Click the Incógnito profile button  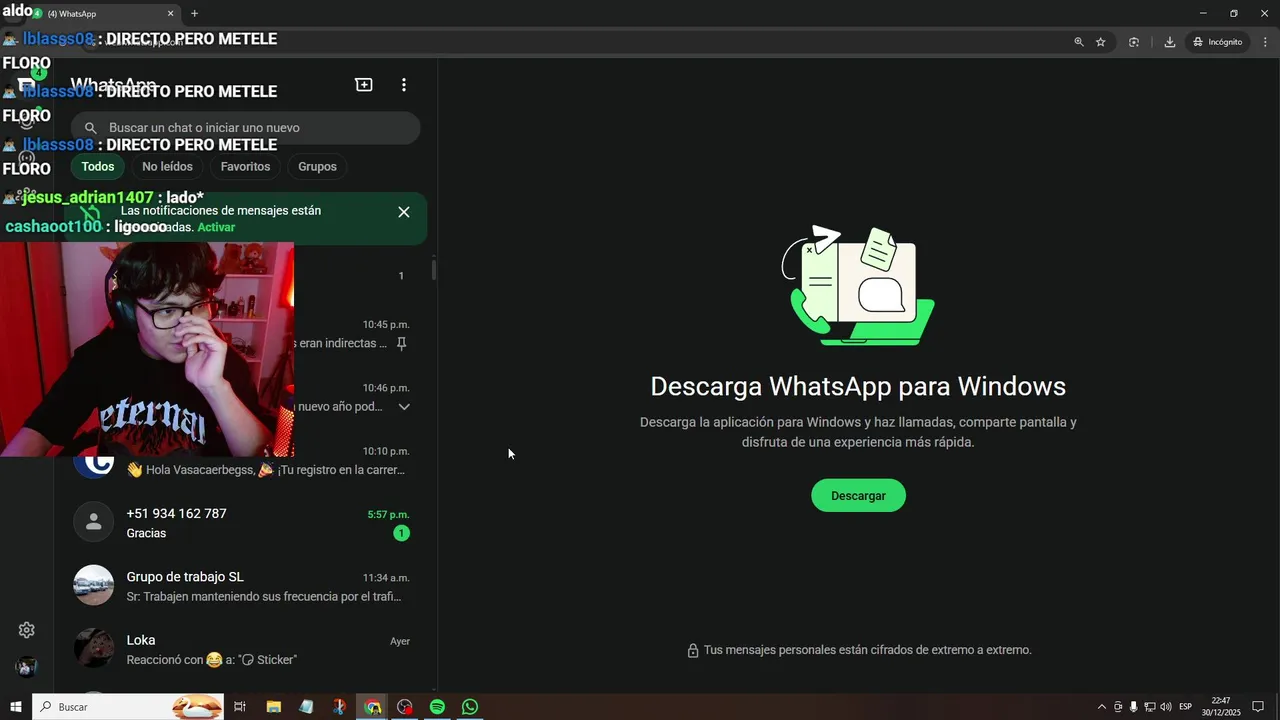[x=1218, y=42]
